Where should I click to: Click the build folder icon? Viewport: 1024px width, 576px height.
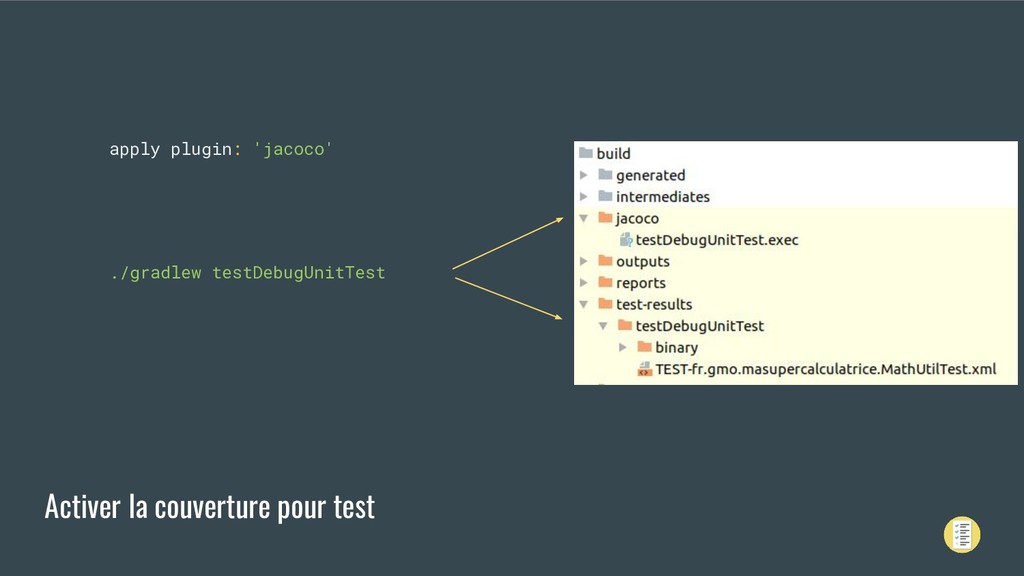pos(585,153)
